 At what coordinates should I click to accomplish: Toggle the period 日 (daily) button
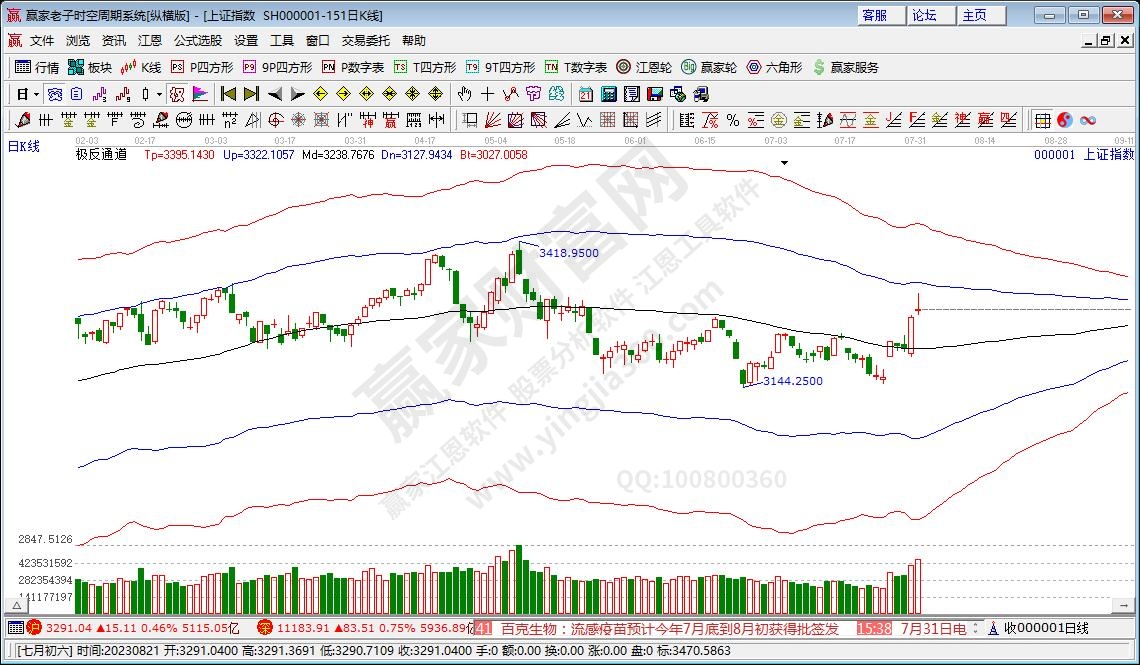pyautogui.click(x=21, y=94)
